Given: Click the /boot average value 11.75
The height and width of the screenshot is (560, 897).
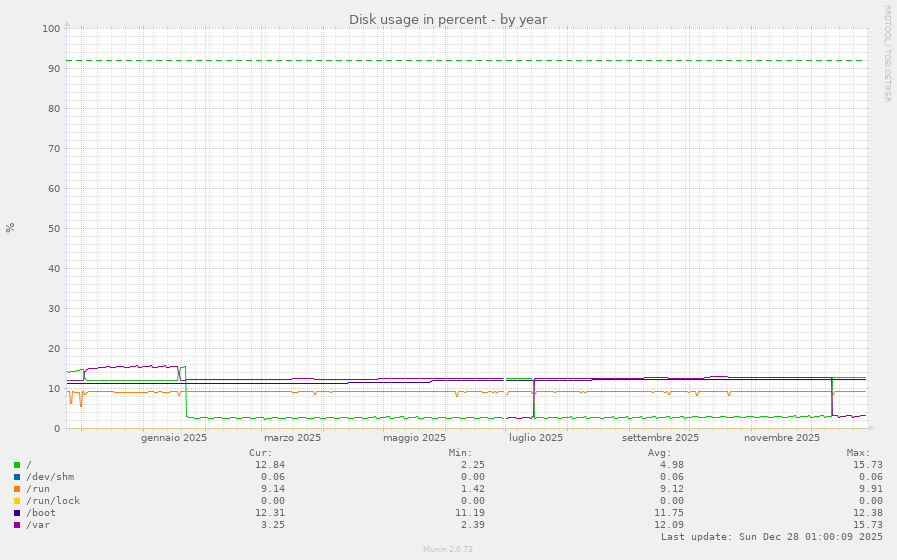Looking at the screenshot, I should 669,513.
